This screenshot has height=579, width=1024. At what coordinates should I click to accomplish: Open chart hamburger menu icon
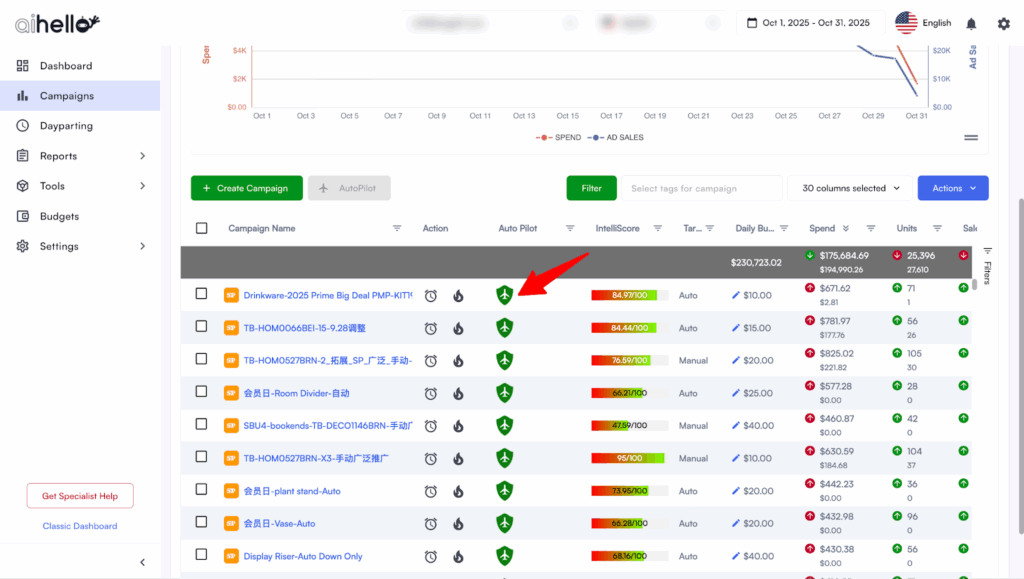click(970, 138)
